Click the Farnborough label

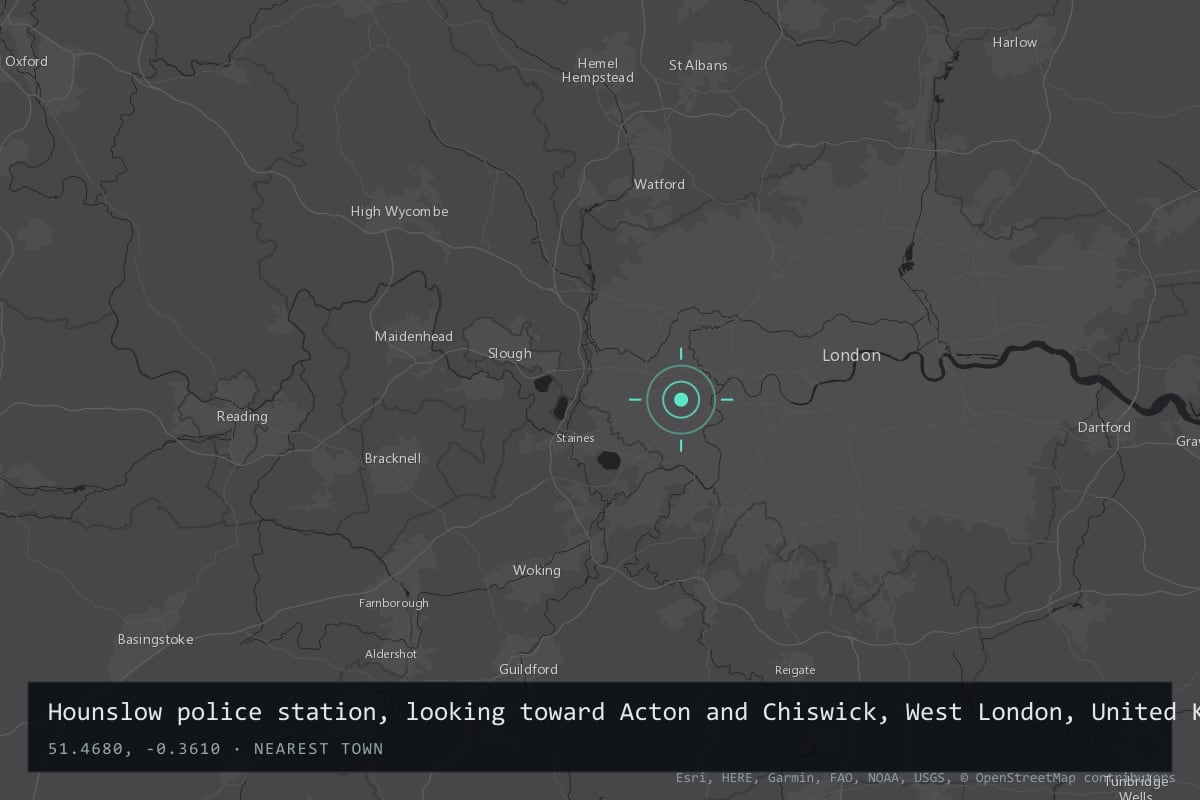(394, 603)
